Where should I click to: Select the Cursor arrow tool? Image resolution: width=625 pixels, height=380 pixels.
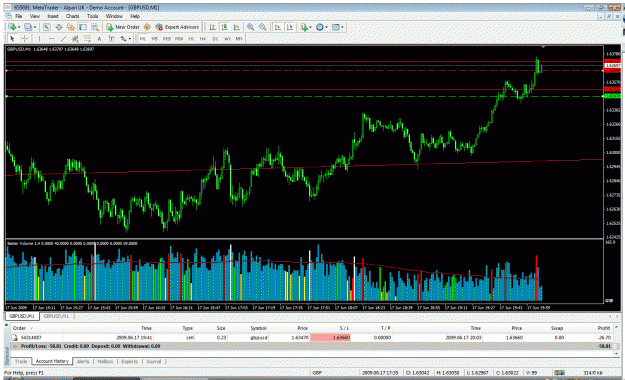pos(12,39)
